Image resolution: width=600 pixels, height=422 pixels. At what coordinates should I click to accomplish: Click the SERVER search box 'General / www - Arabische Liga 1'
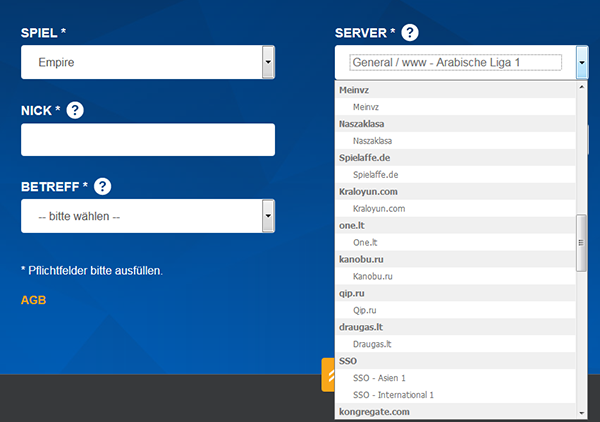tap(455, 62)
